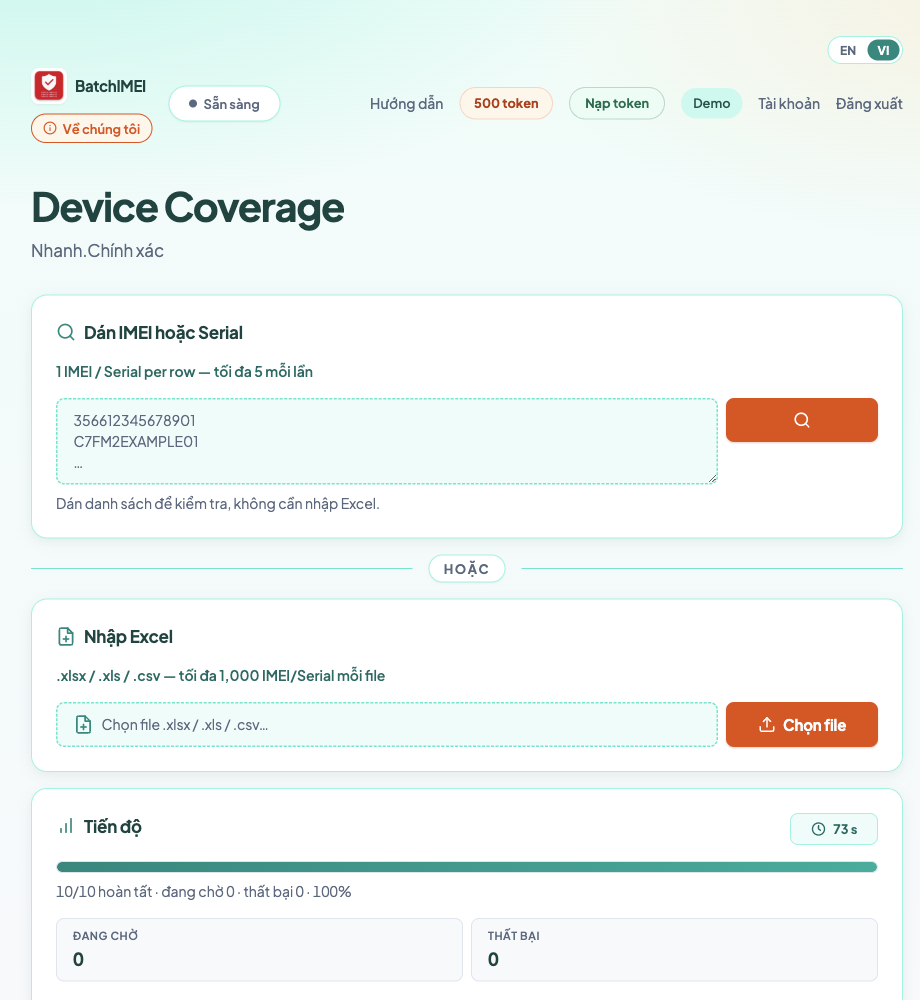
Task: Click the orange search magnifier button
Action: (801, 420)
